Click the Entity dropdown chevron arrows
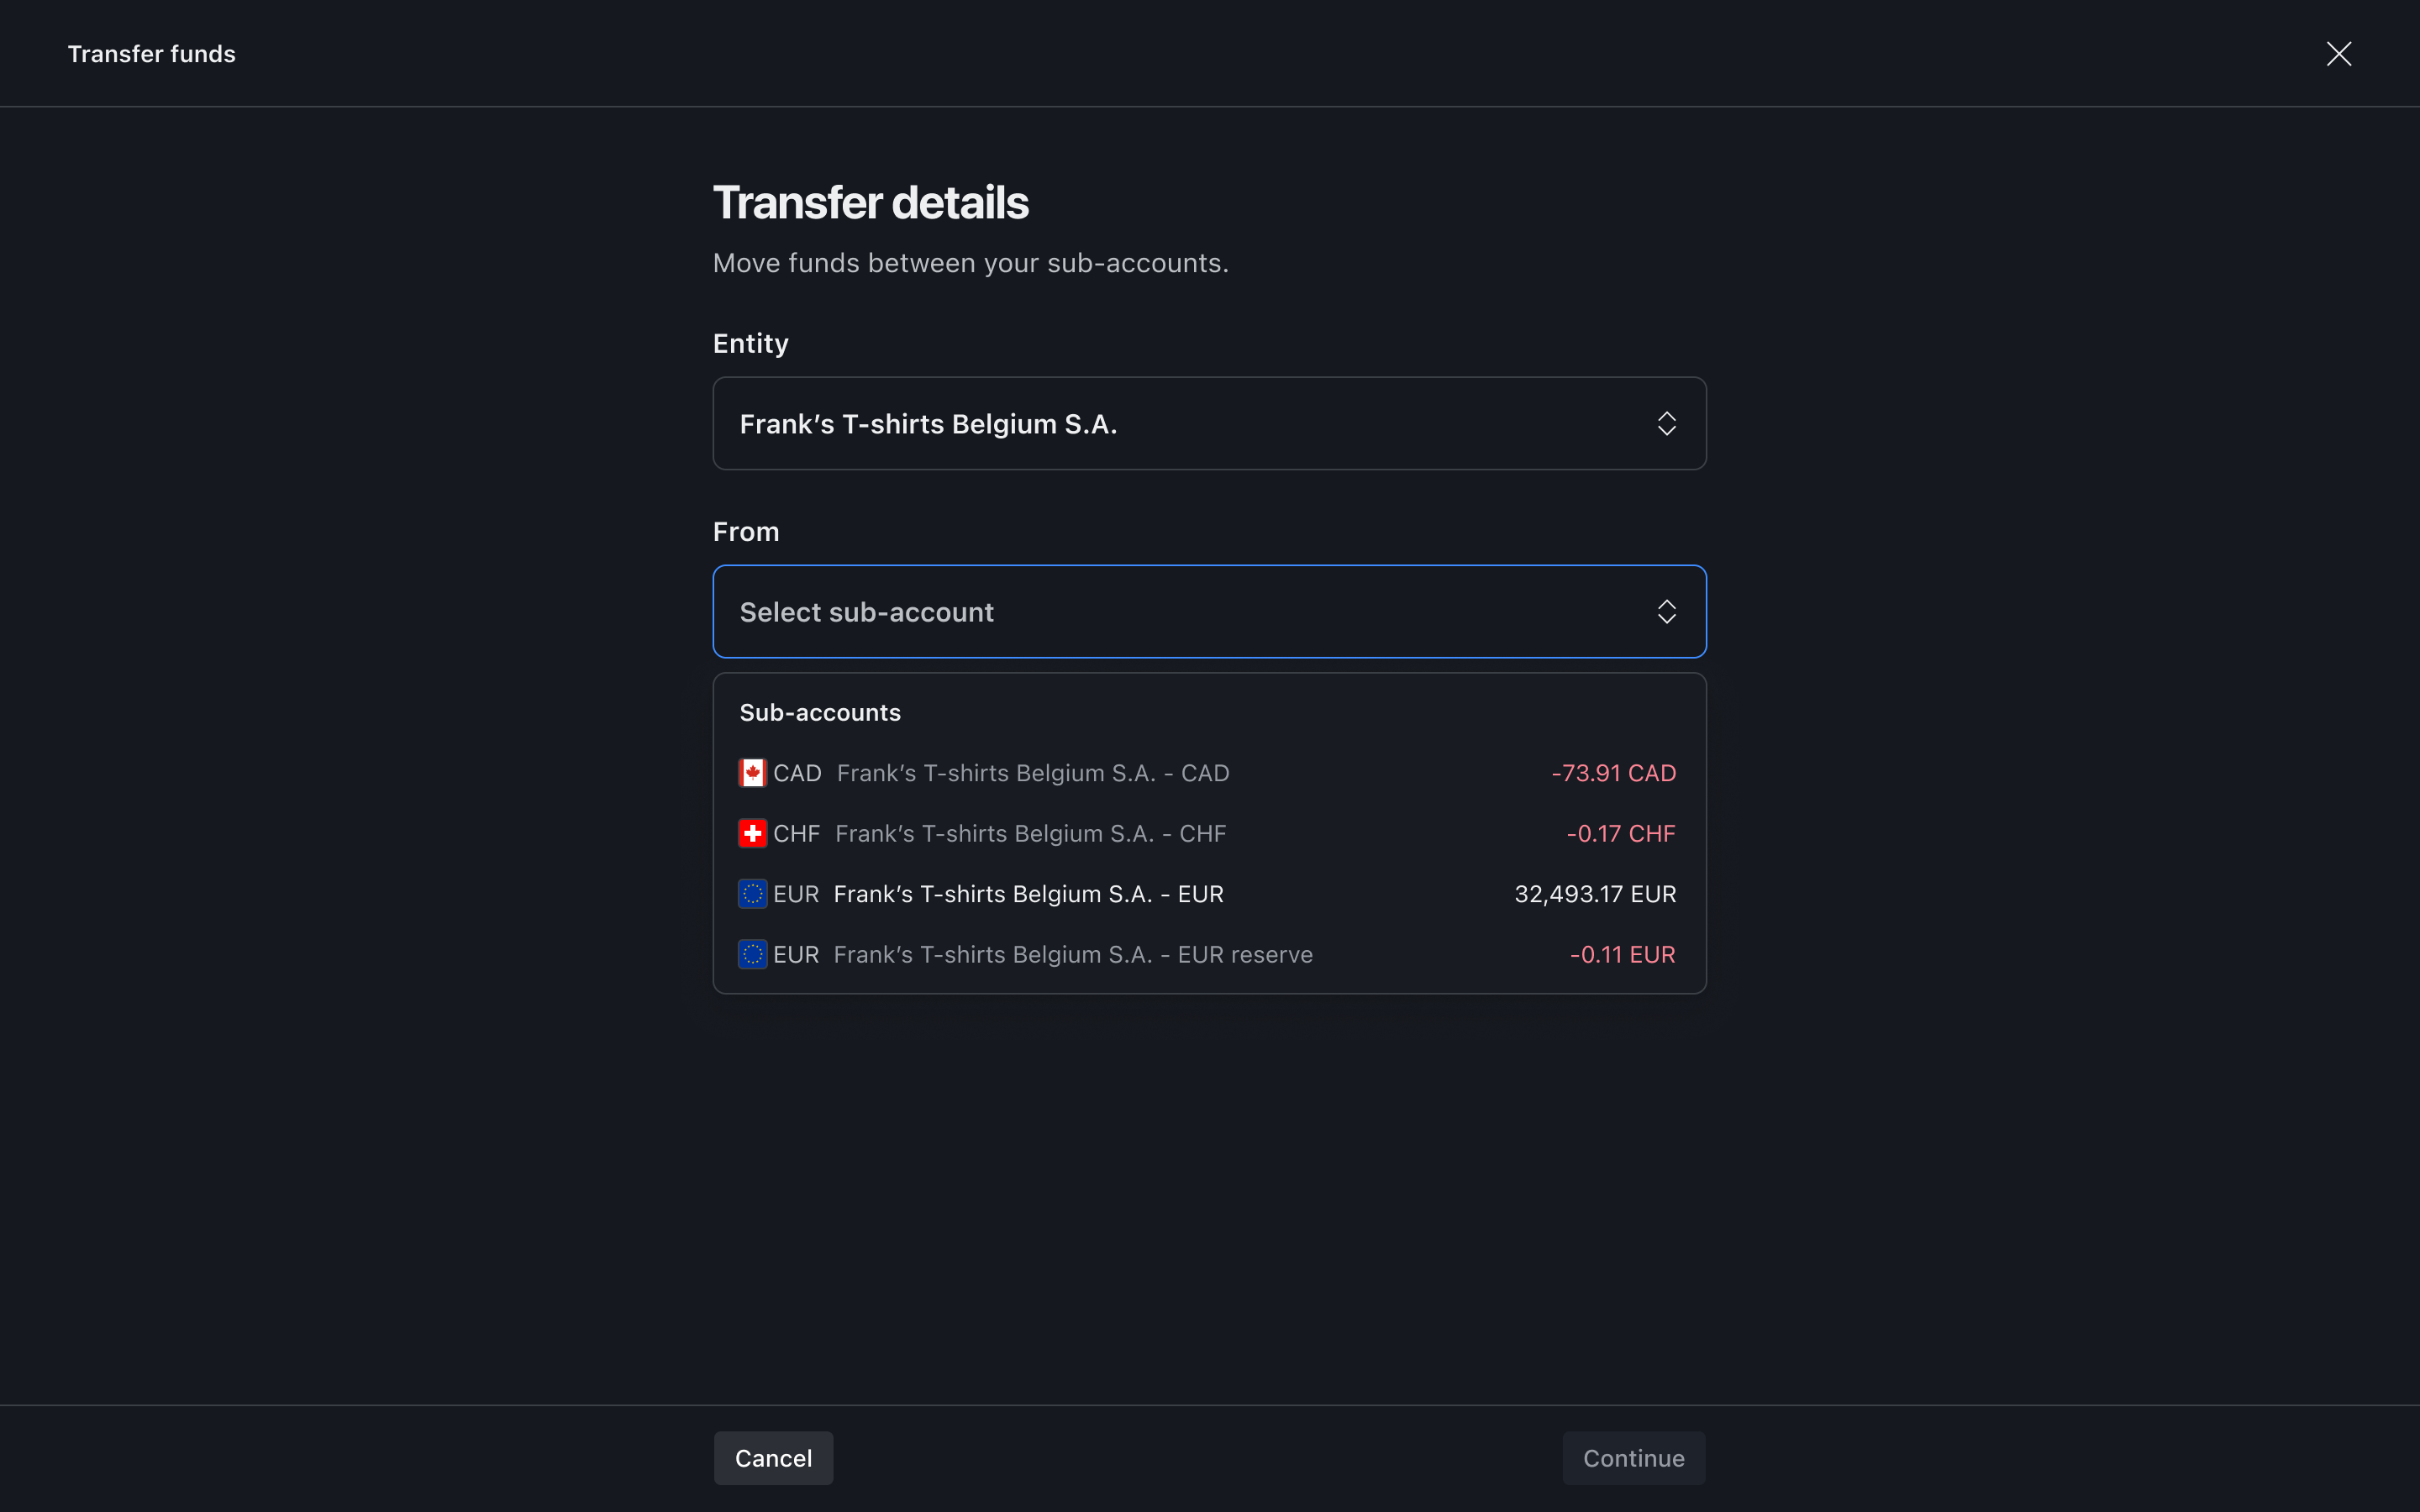The height and width of the screenshot is (1512, 2420). pyautogui.click(x=1666, y=423)
